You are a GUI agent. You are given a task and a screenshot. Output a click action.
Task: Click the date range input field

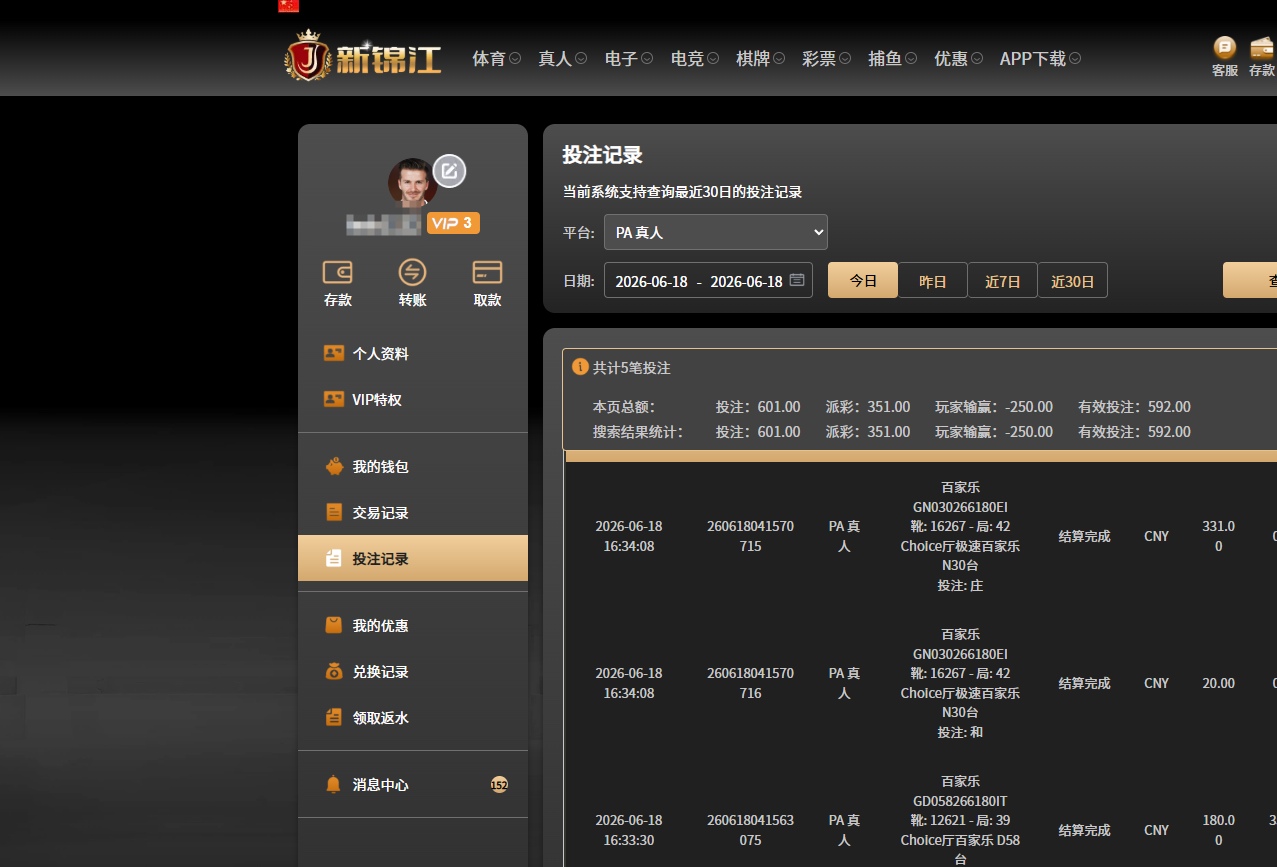[x=708, y=281]
